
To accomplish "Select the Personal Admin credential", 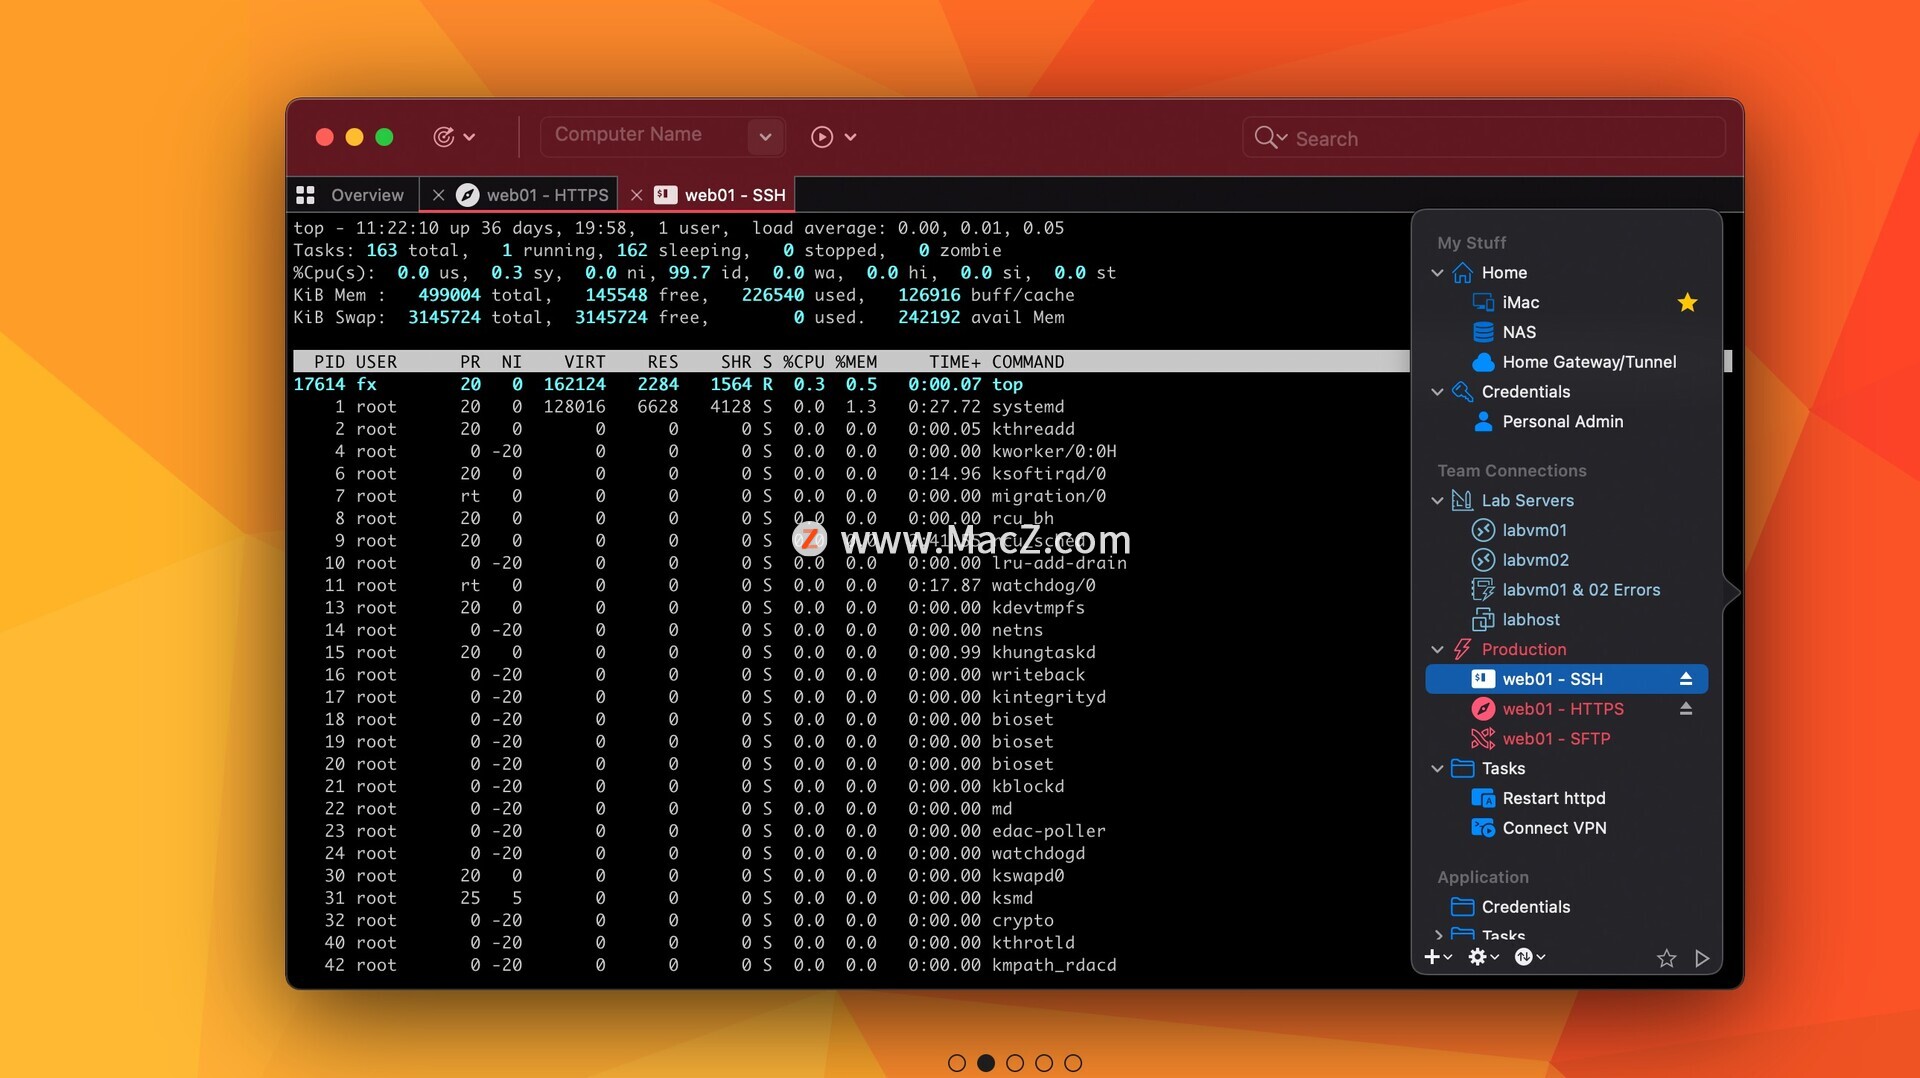I will [1566, 422].
